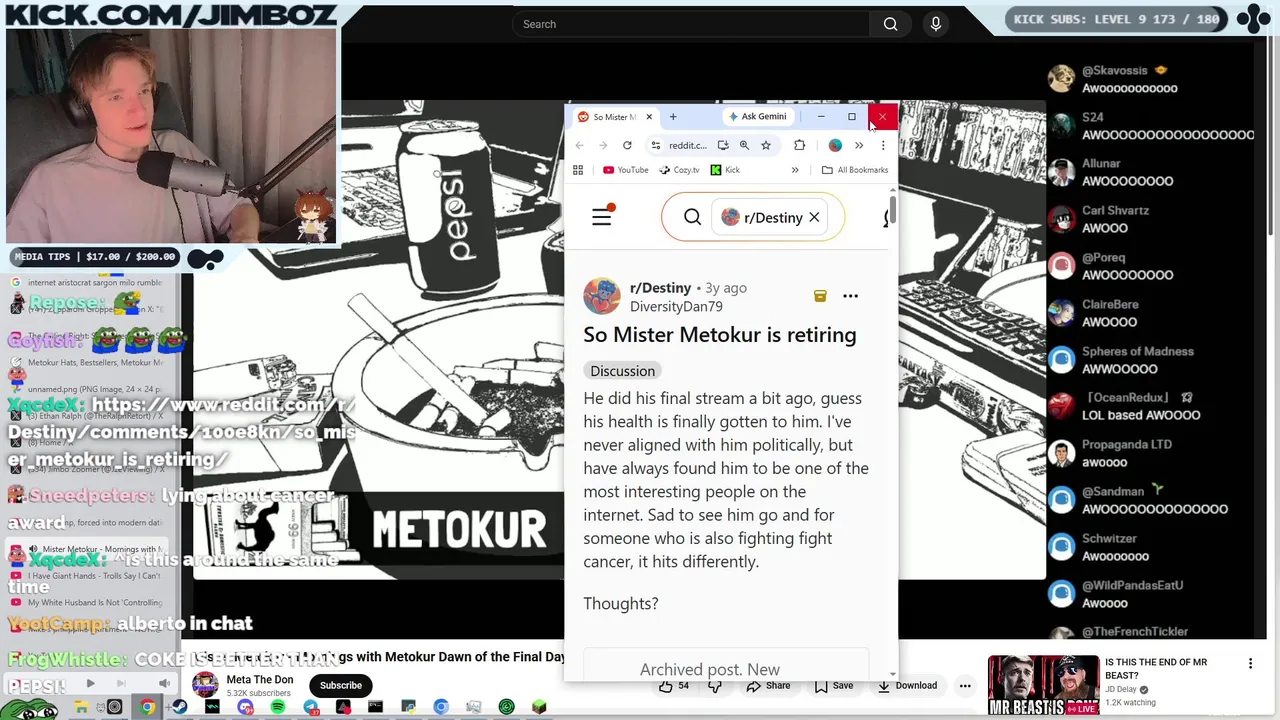Screen dimensions: 1280x720
Task: Dislike the YouTube video
Action: [714, 685]
